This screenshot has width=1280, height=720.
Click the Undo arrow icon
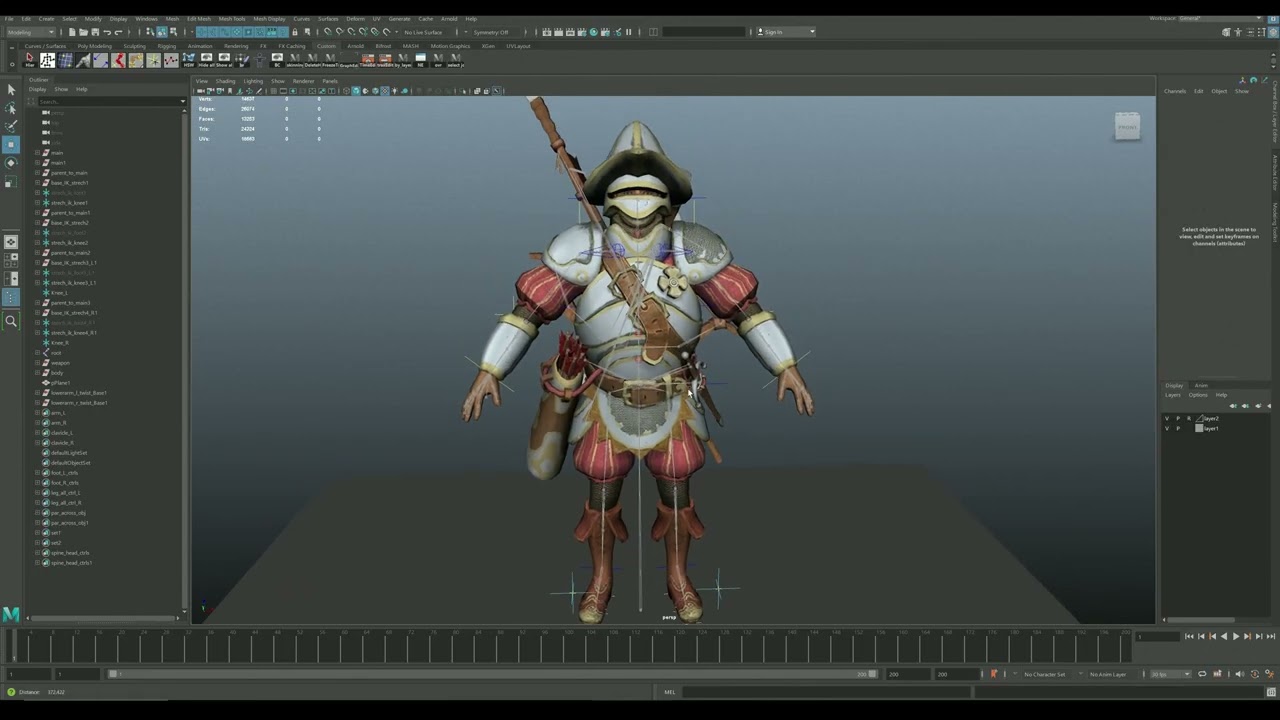tap(107, 32)
